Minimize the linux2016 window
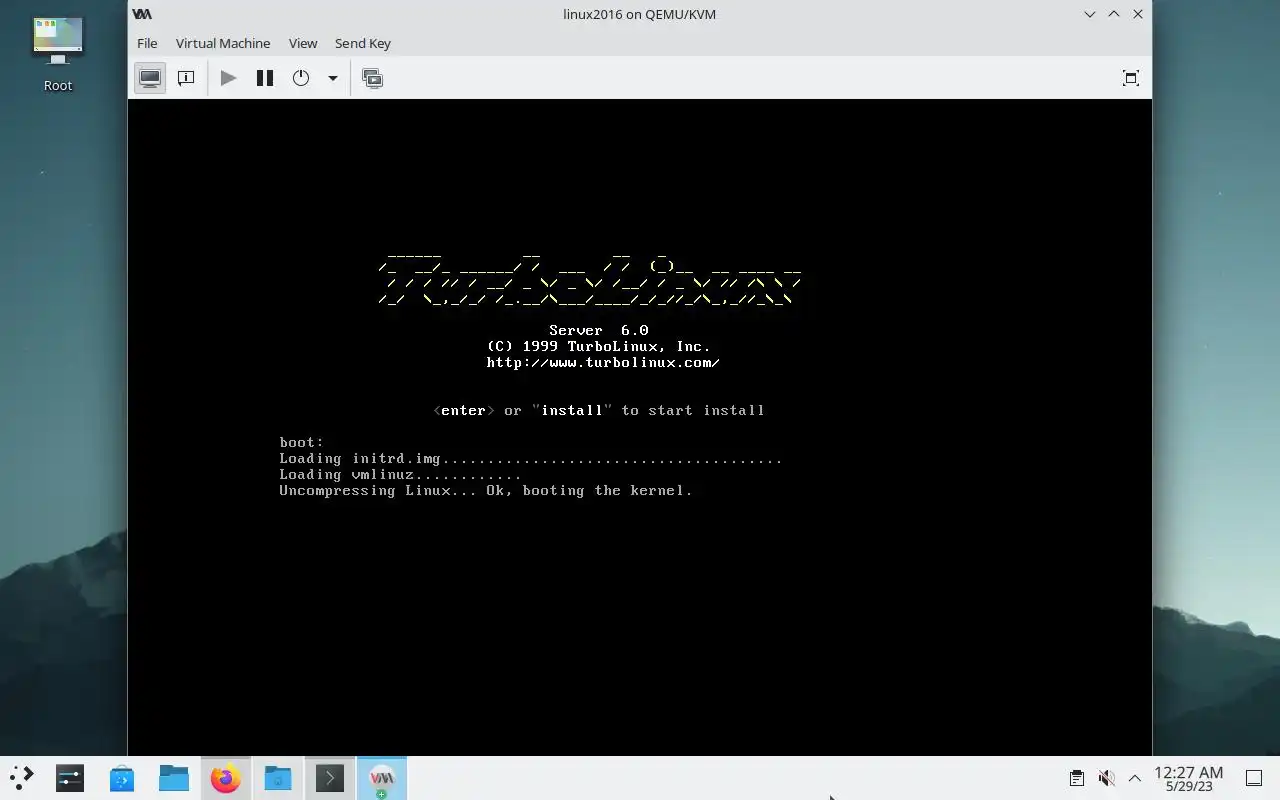 (x=1090, y=14)
